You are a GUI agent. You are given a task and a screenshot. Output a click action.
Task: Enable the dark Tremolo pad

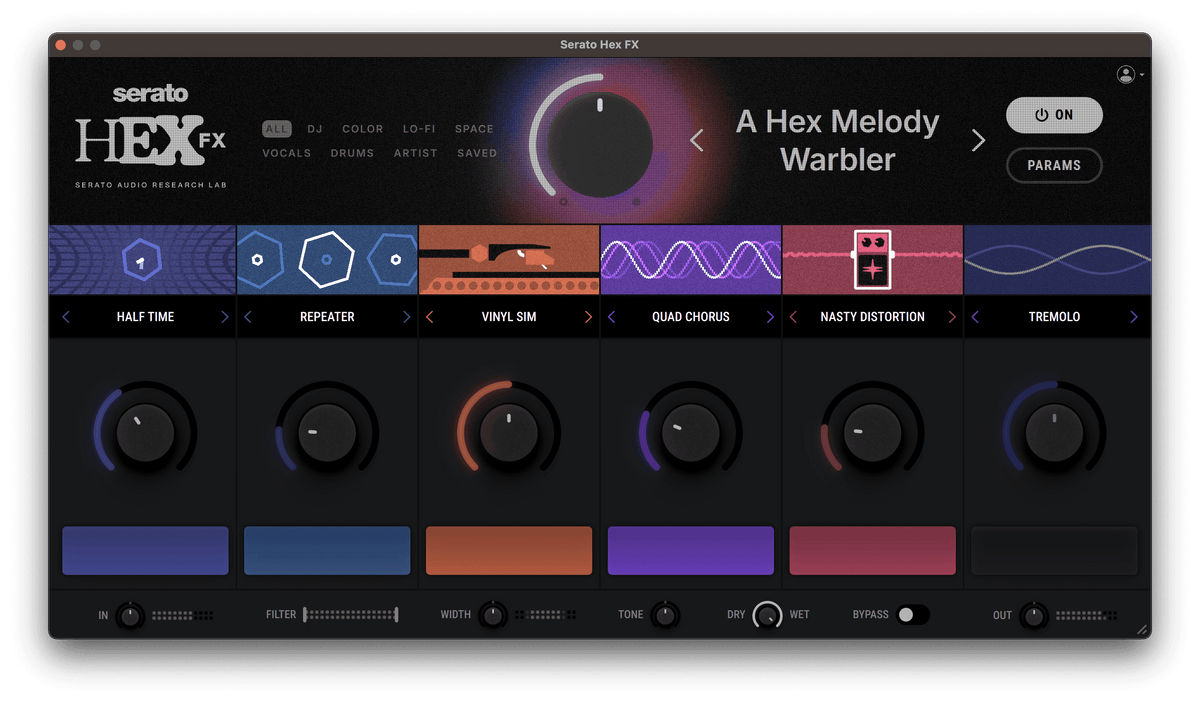pyautogui.click(x=1055, y=551)
